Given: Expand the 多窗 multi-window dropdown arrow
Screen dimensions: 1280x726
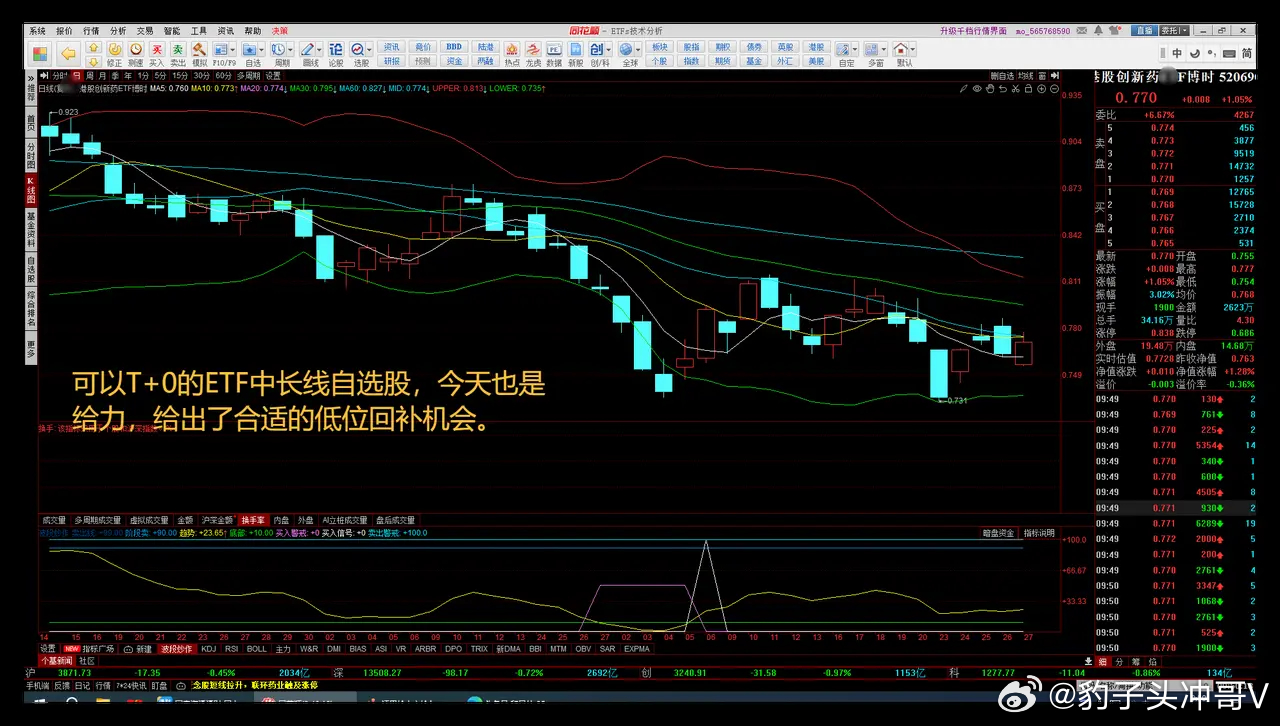Looking at the screenshot, I should 883,49.
